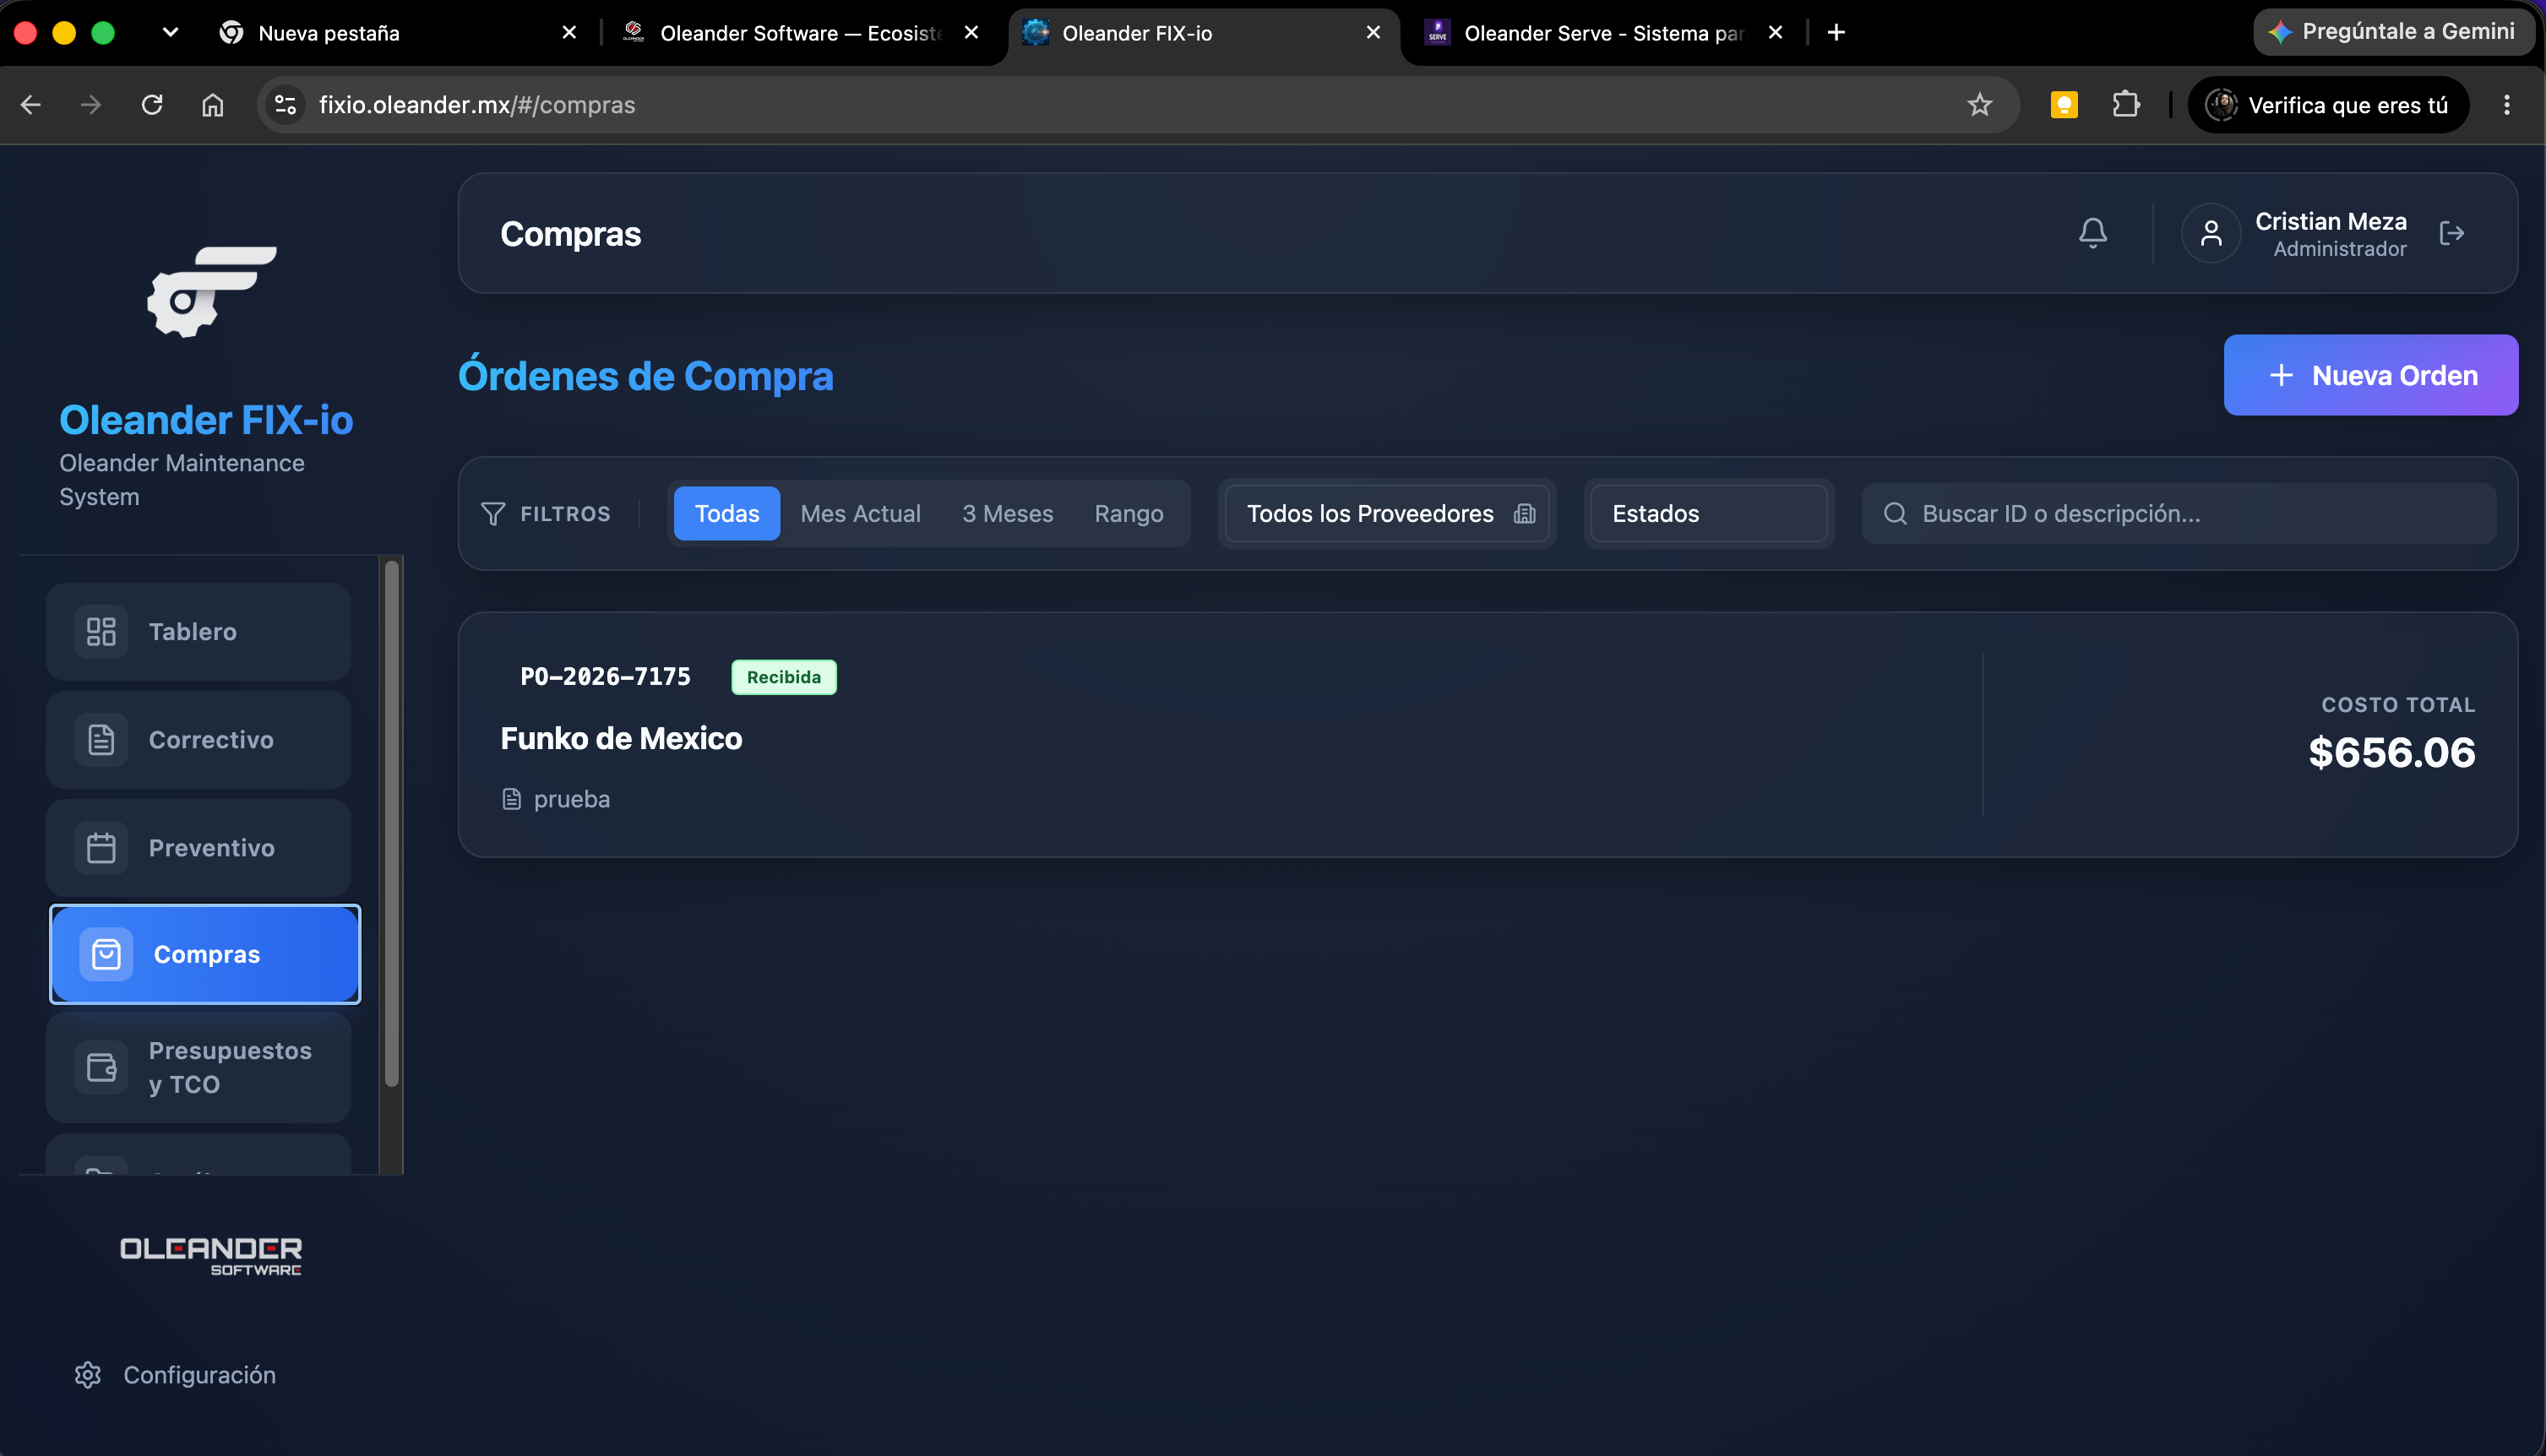Click the browser home icon
This screenshot has width=2546, height=1456.
pyautogui.click(x=213, y=105)
